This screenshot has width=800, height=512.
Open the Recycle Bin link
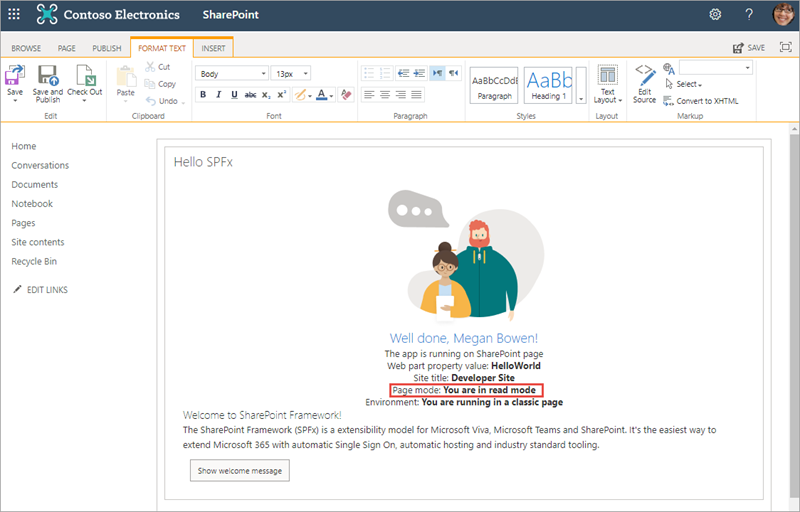tap(34, 261)
